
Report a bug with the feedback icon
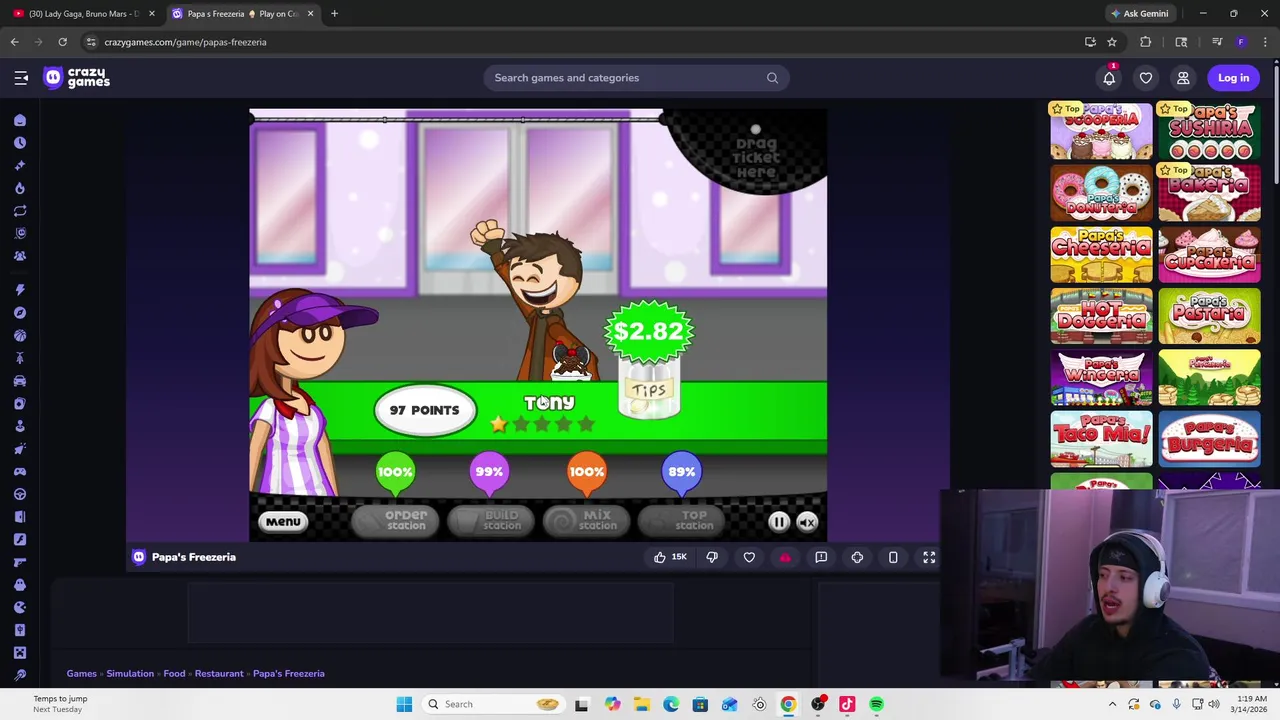click(x=821, y=557)
